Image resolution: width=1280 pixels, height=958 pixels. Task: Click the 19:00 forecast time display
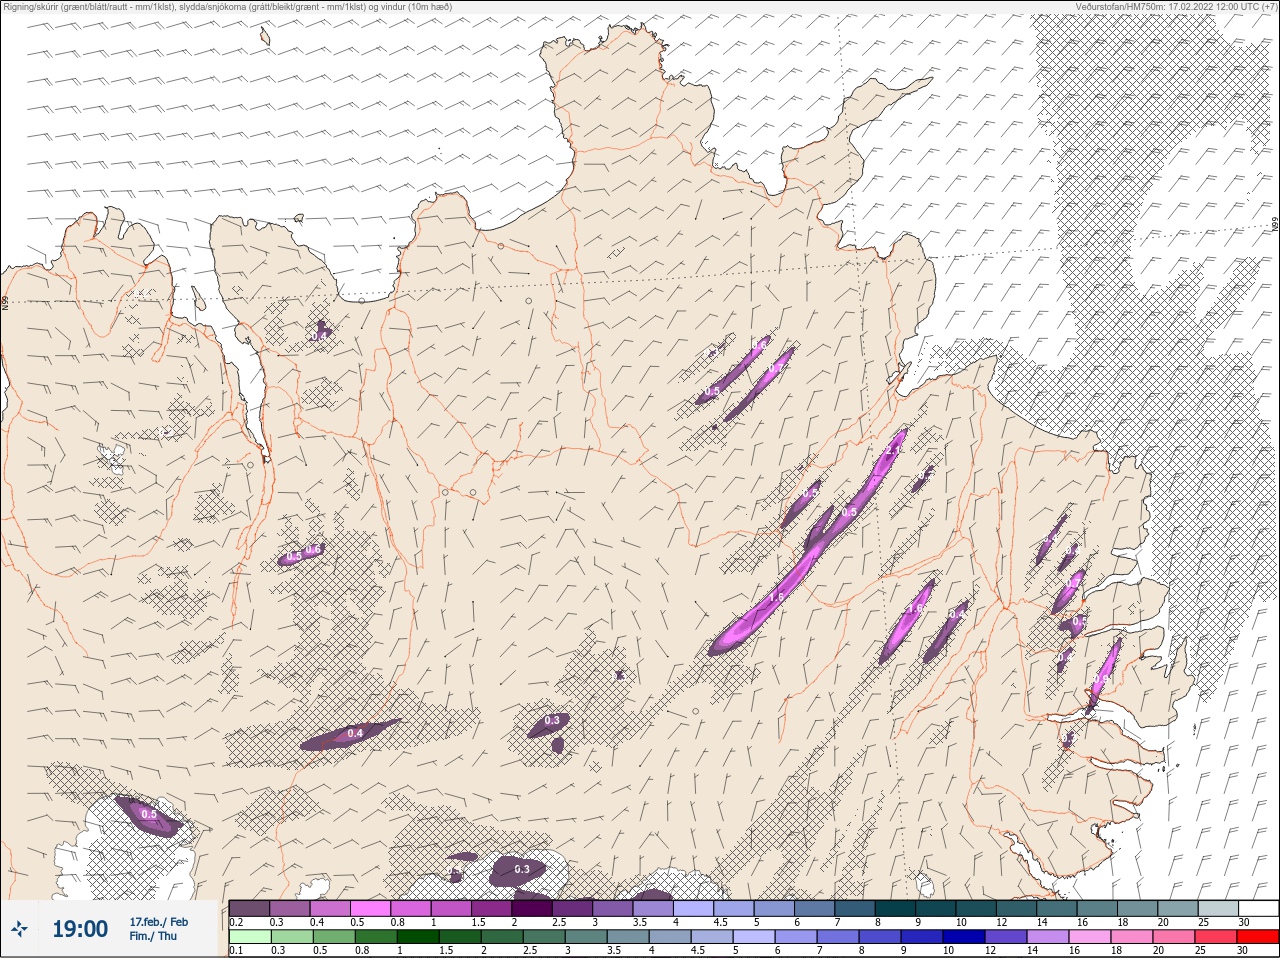pyautogui.click(x=79, y=929)
